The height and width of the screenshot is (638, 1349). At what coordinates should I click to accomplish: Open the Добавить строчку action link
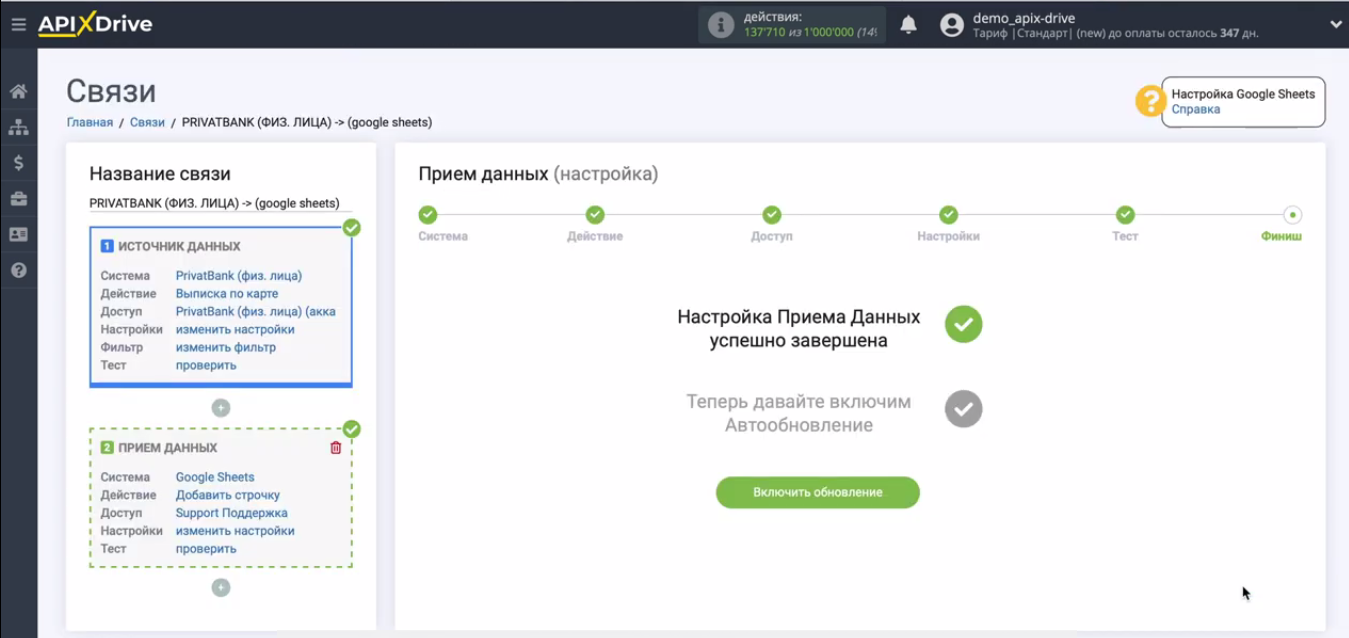click(228, 496)
